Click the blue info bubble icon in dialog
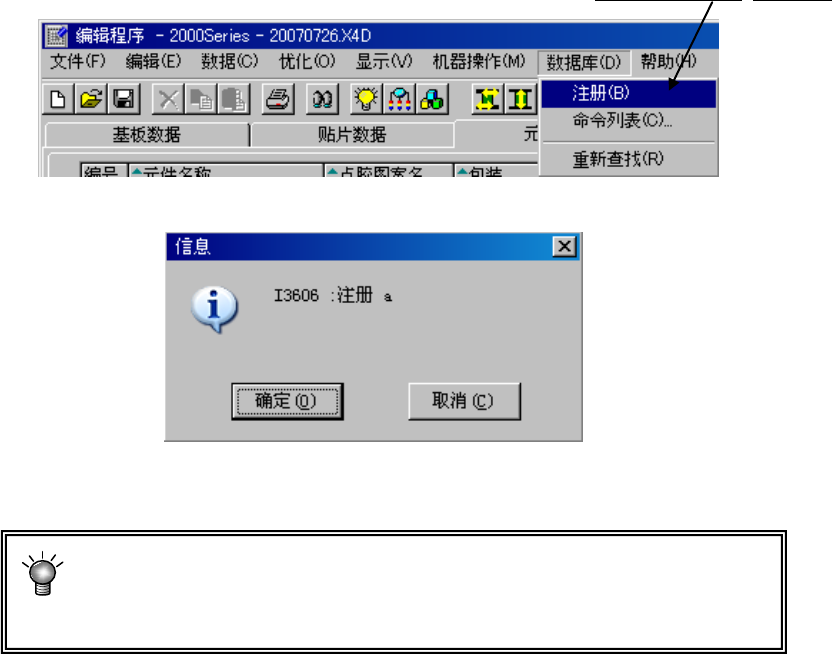Viewport: 832px width, 654px height. 214,310
